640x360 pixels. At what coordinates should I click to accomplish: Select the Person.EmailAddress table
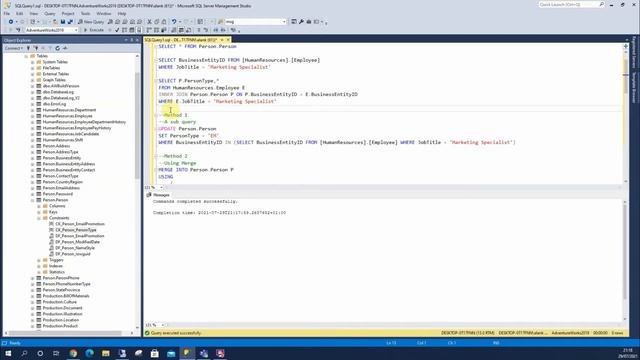pyautogui.click(x=61, y=188)
